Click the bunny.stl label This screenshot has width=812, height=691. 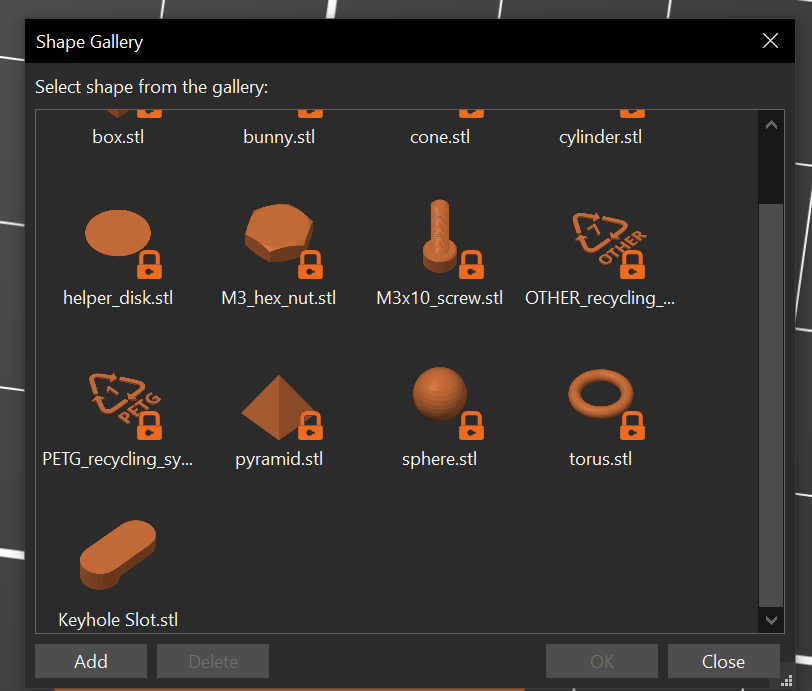[279, 137]
